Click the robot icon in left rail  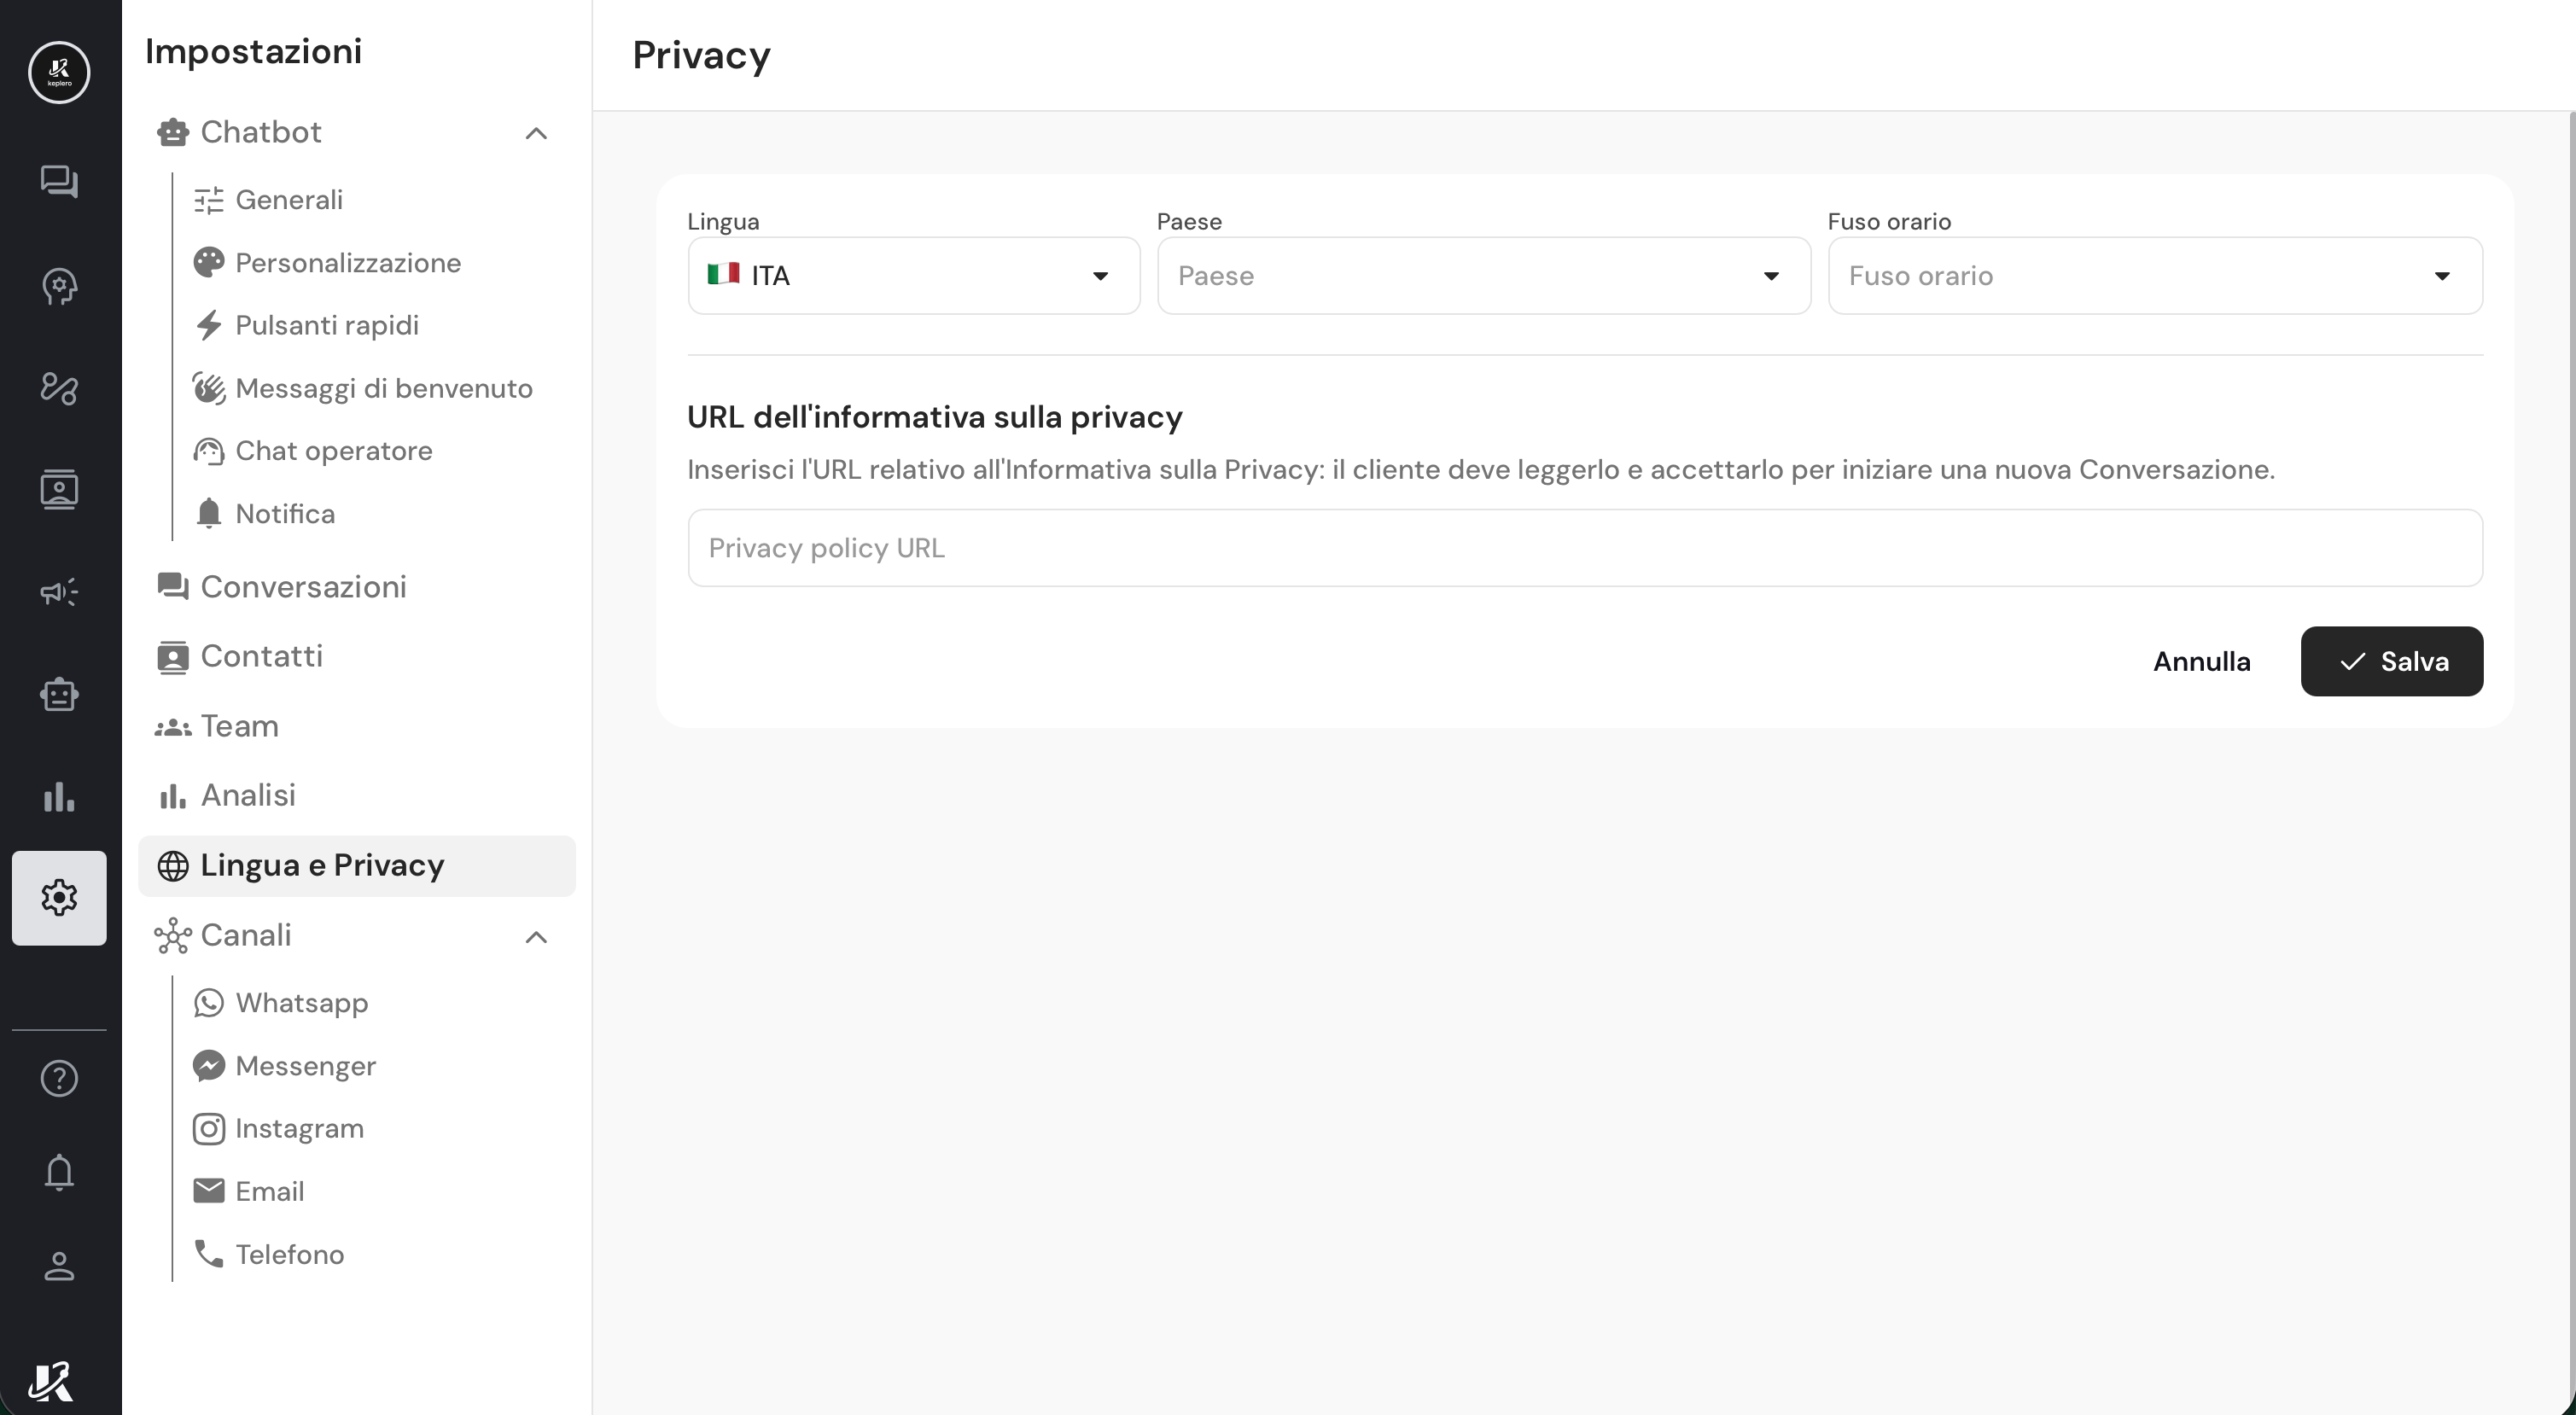click(x=59, y=694)
